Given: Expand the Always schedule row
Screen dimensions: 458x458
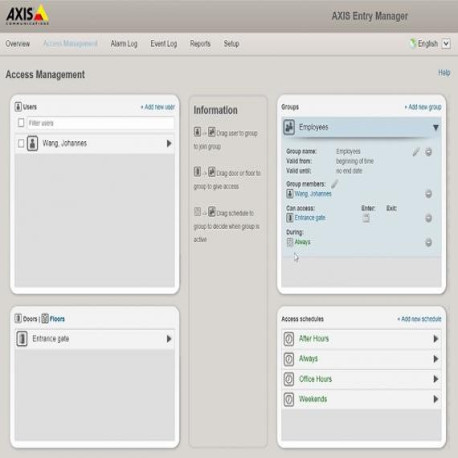Looking at the screenshot, I should click(x=436, y=359).
